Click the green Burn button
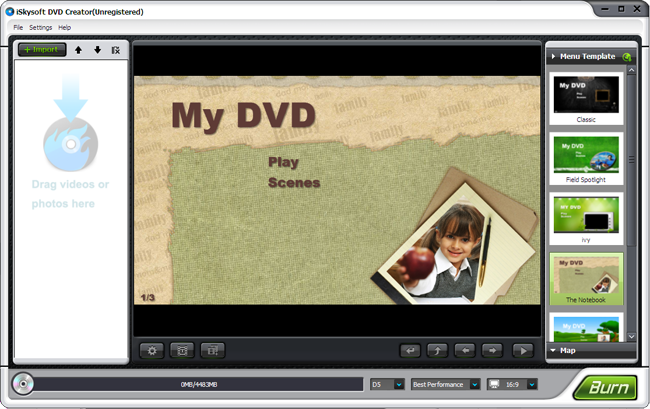650x409 pixels. click(x=605, y=386)
